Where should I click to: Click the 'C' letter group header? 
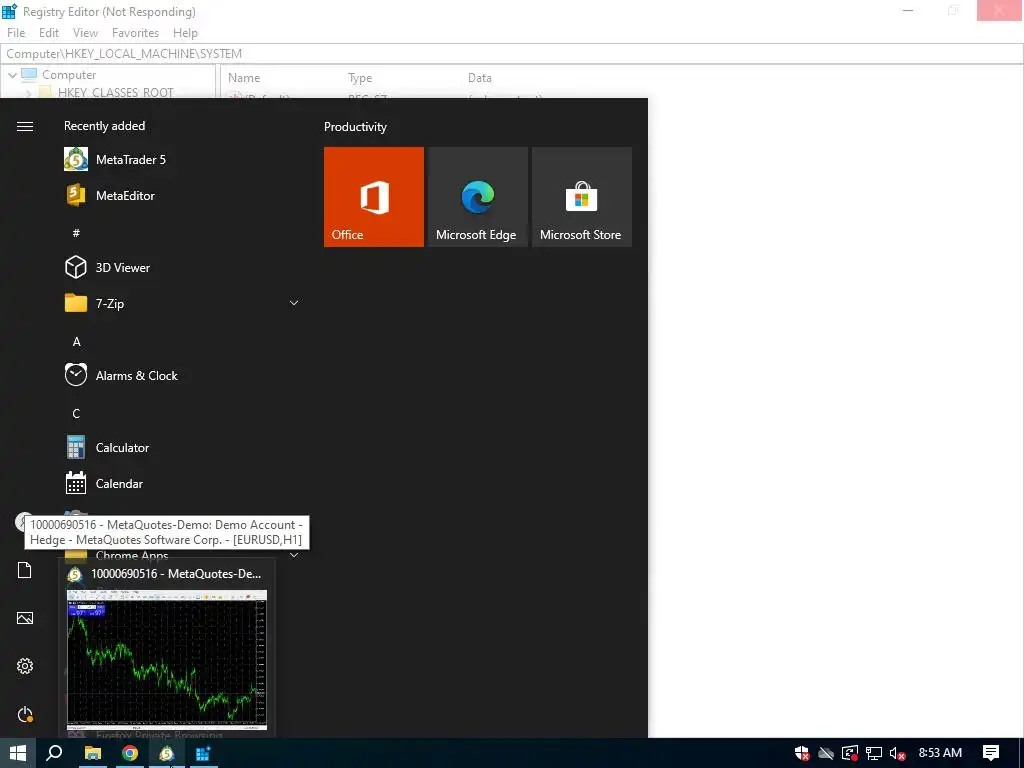pos(76,413)
